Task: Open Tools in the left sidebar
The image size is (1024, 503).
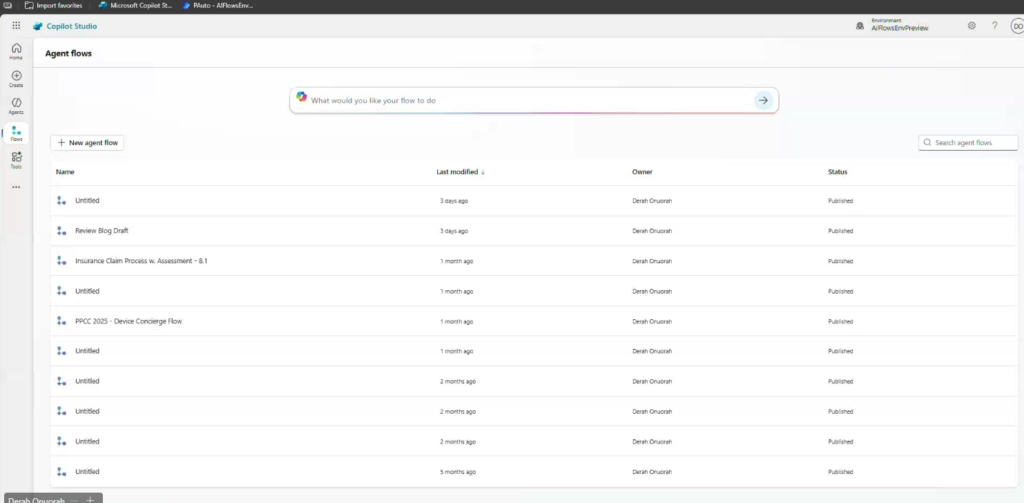Action: 16,160
